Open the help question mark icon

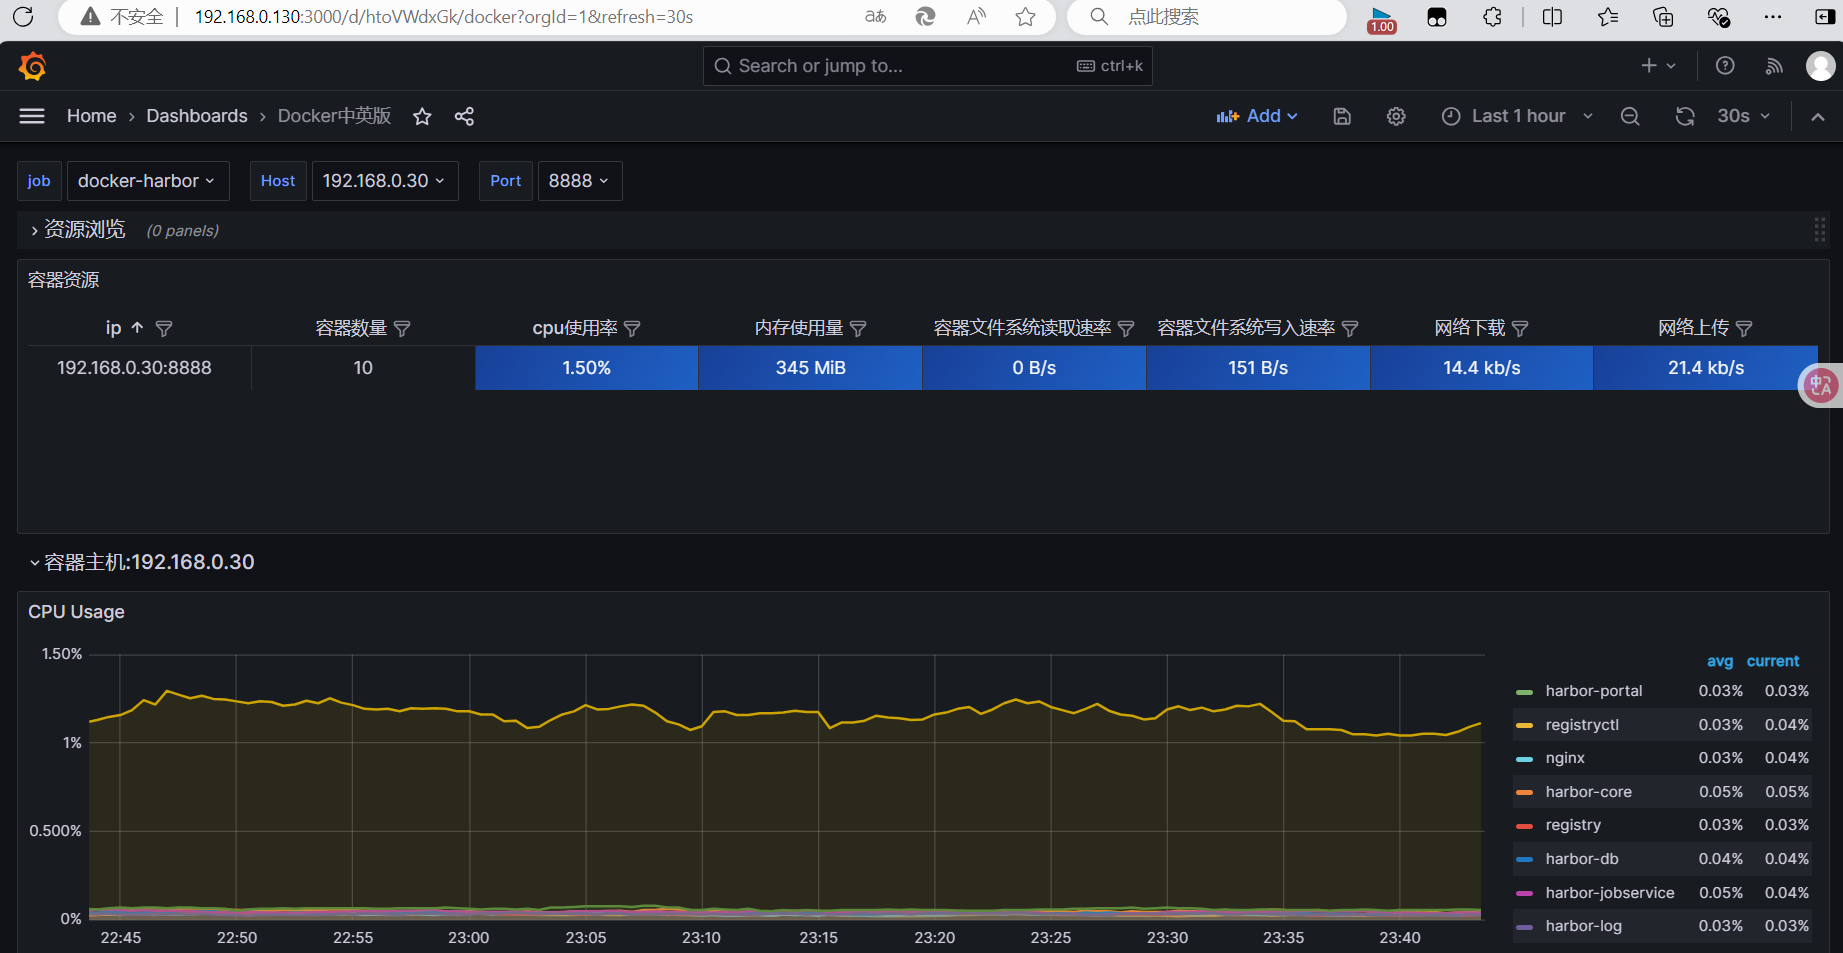tap(1725, 66)
